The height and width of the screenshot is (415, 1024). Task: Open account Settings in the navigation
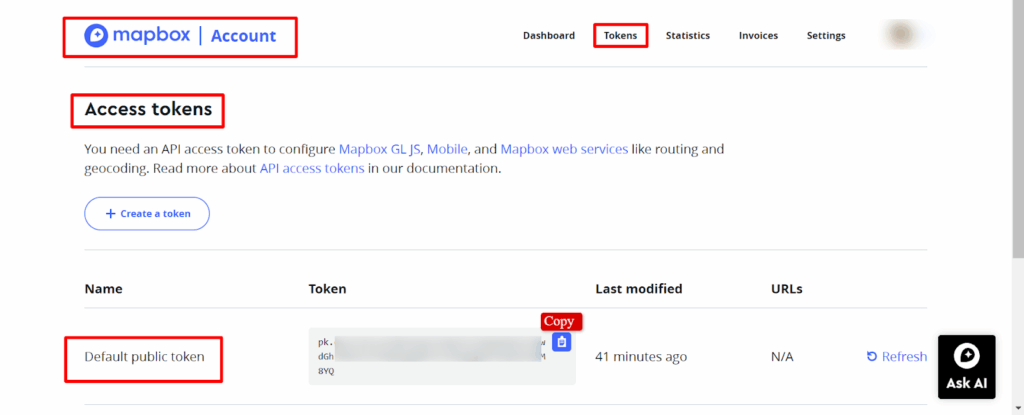pyautogui.click(x=826, y=36)
